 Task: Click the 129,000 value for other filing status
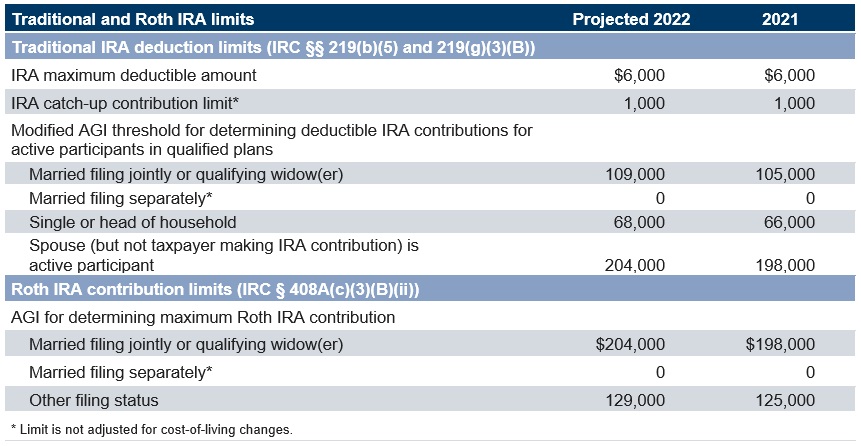[x=635, y=400]
